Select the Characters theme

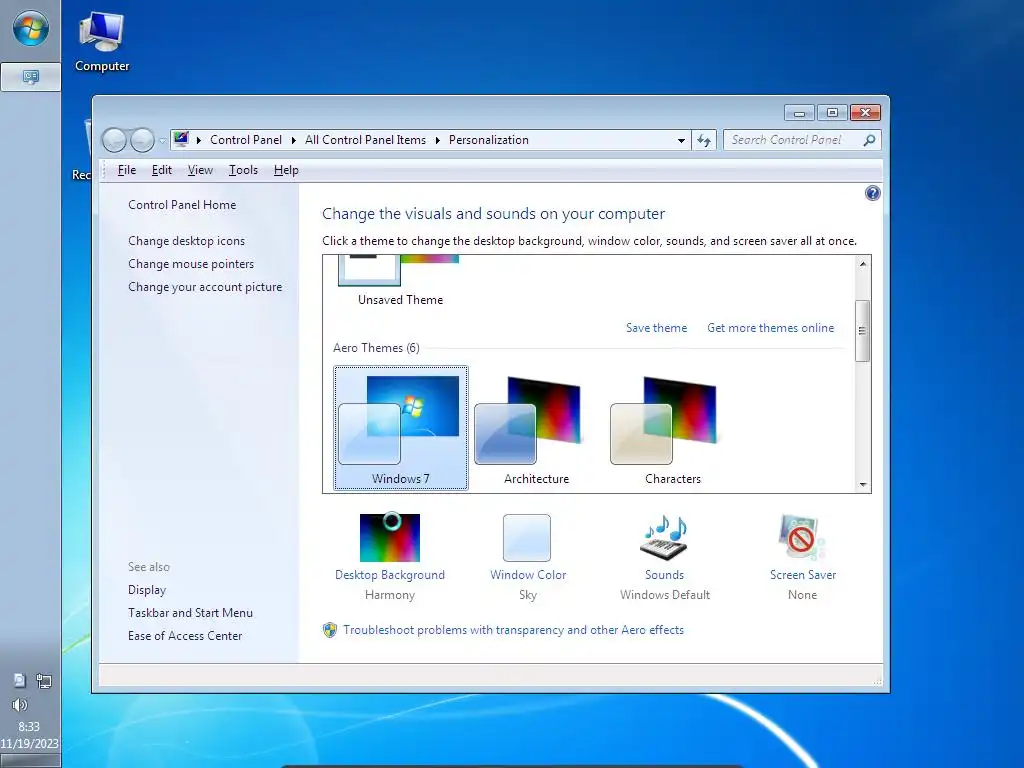[x=673, y=428]
